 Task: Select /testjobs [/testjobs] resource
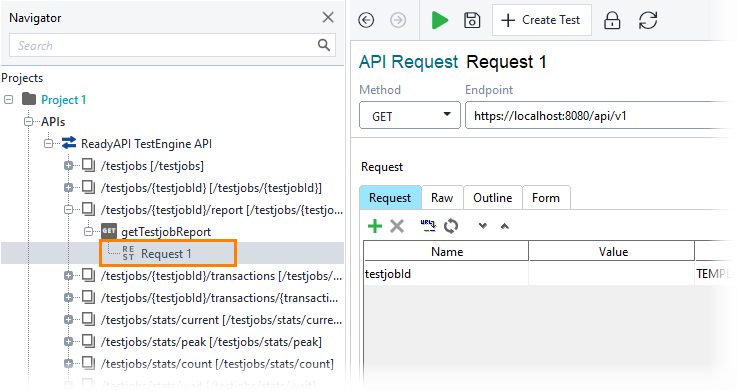(x=152, y=166)
